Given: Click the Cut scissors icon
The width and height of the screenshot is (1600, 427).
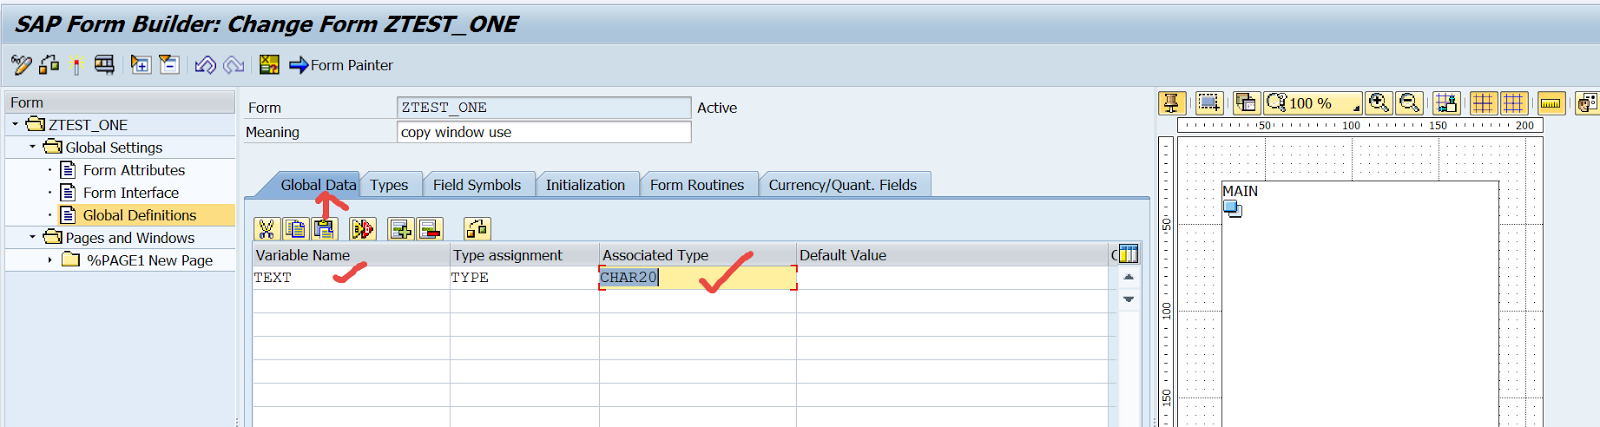Looking at the screenshot, I should (266, 229).
